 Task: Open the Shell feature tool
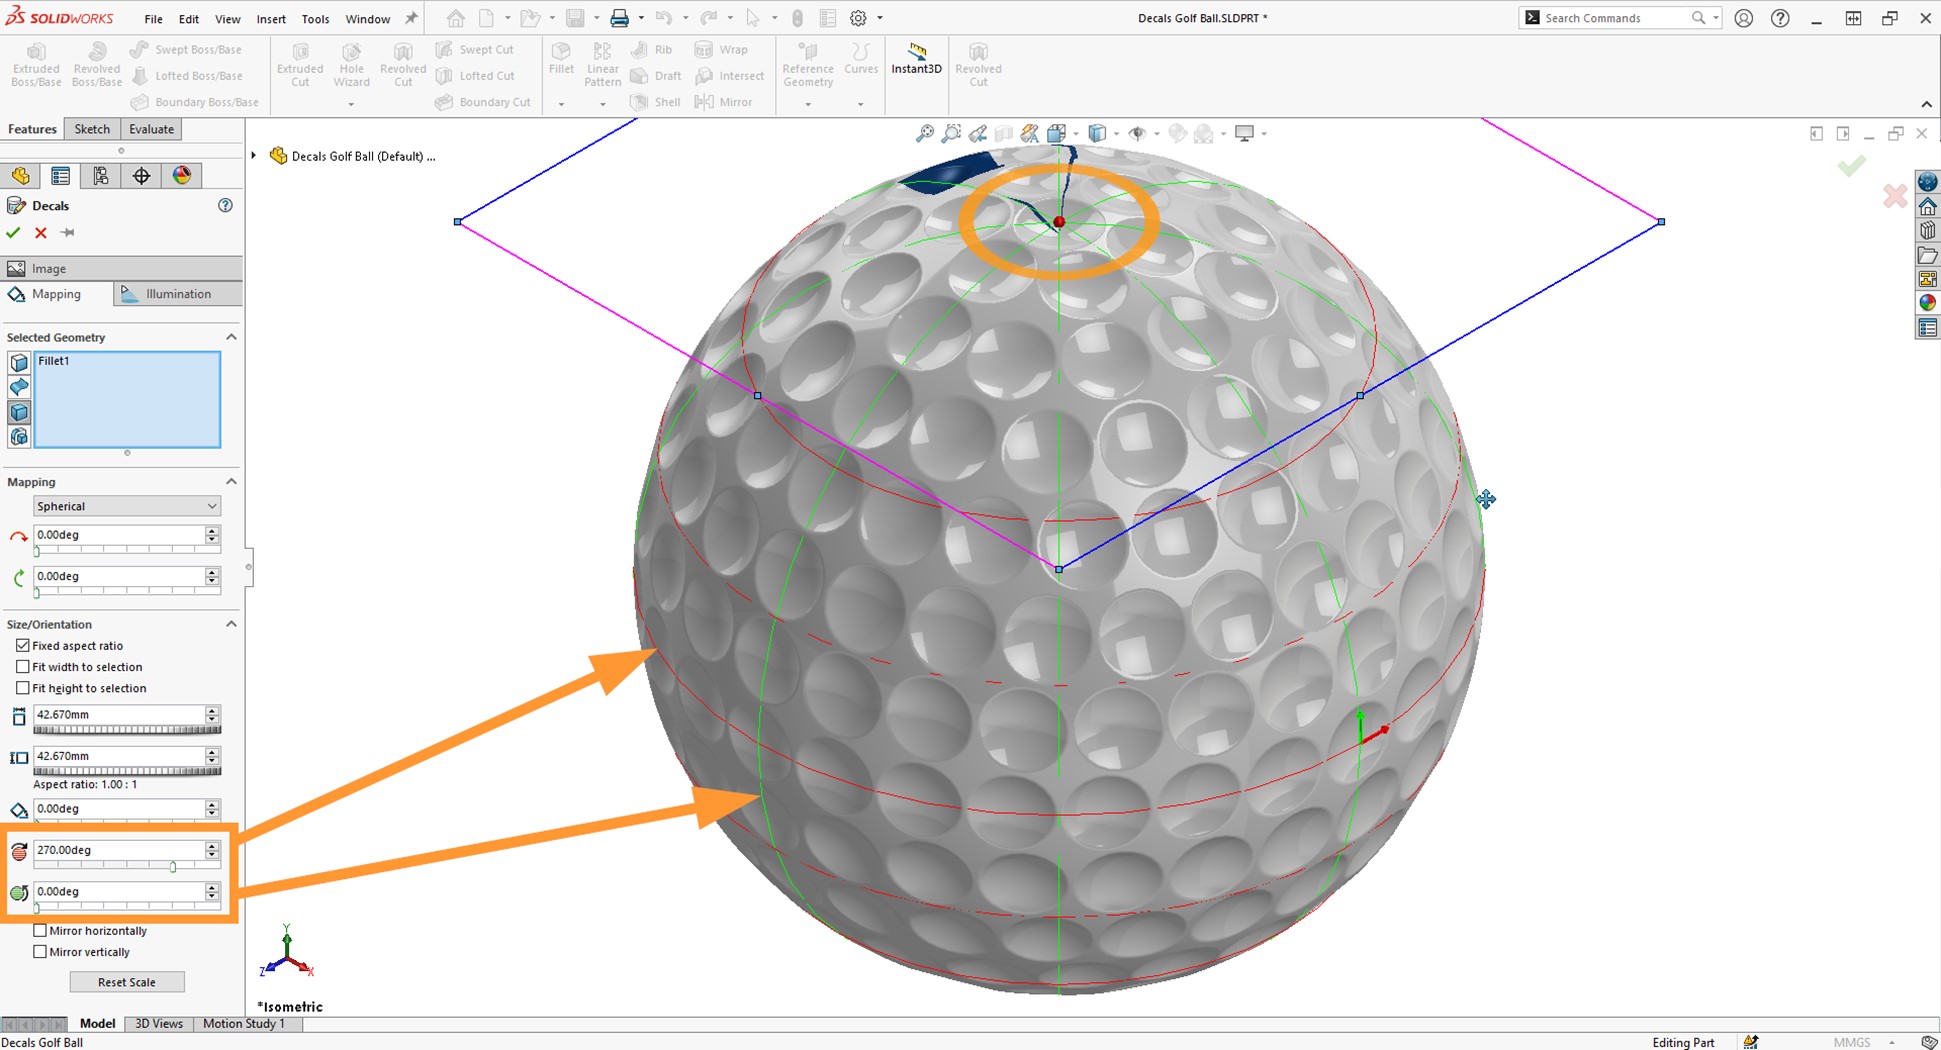click(x=655, y=101)
